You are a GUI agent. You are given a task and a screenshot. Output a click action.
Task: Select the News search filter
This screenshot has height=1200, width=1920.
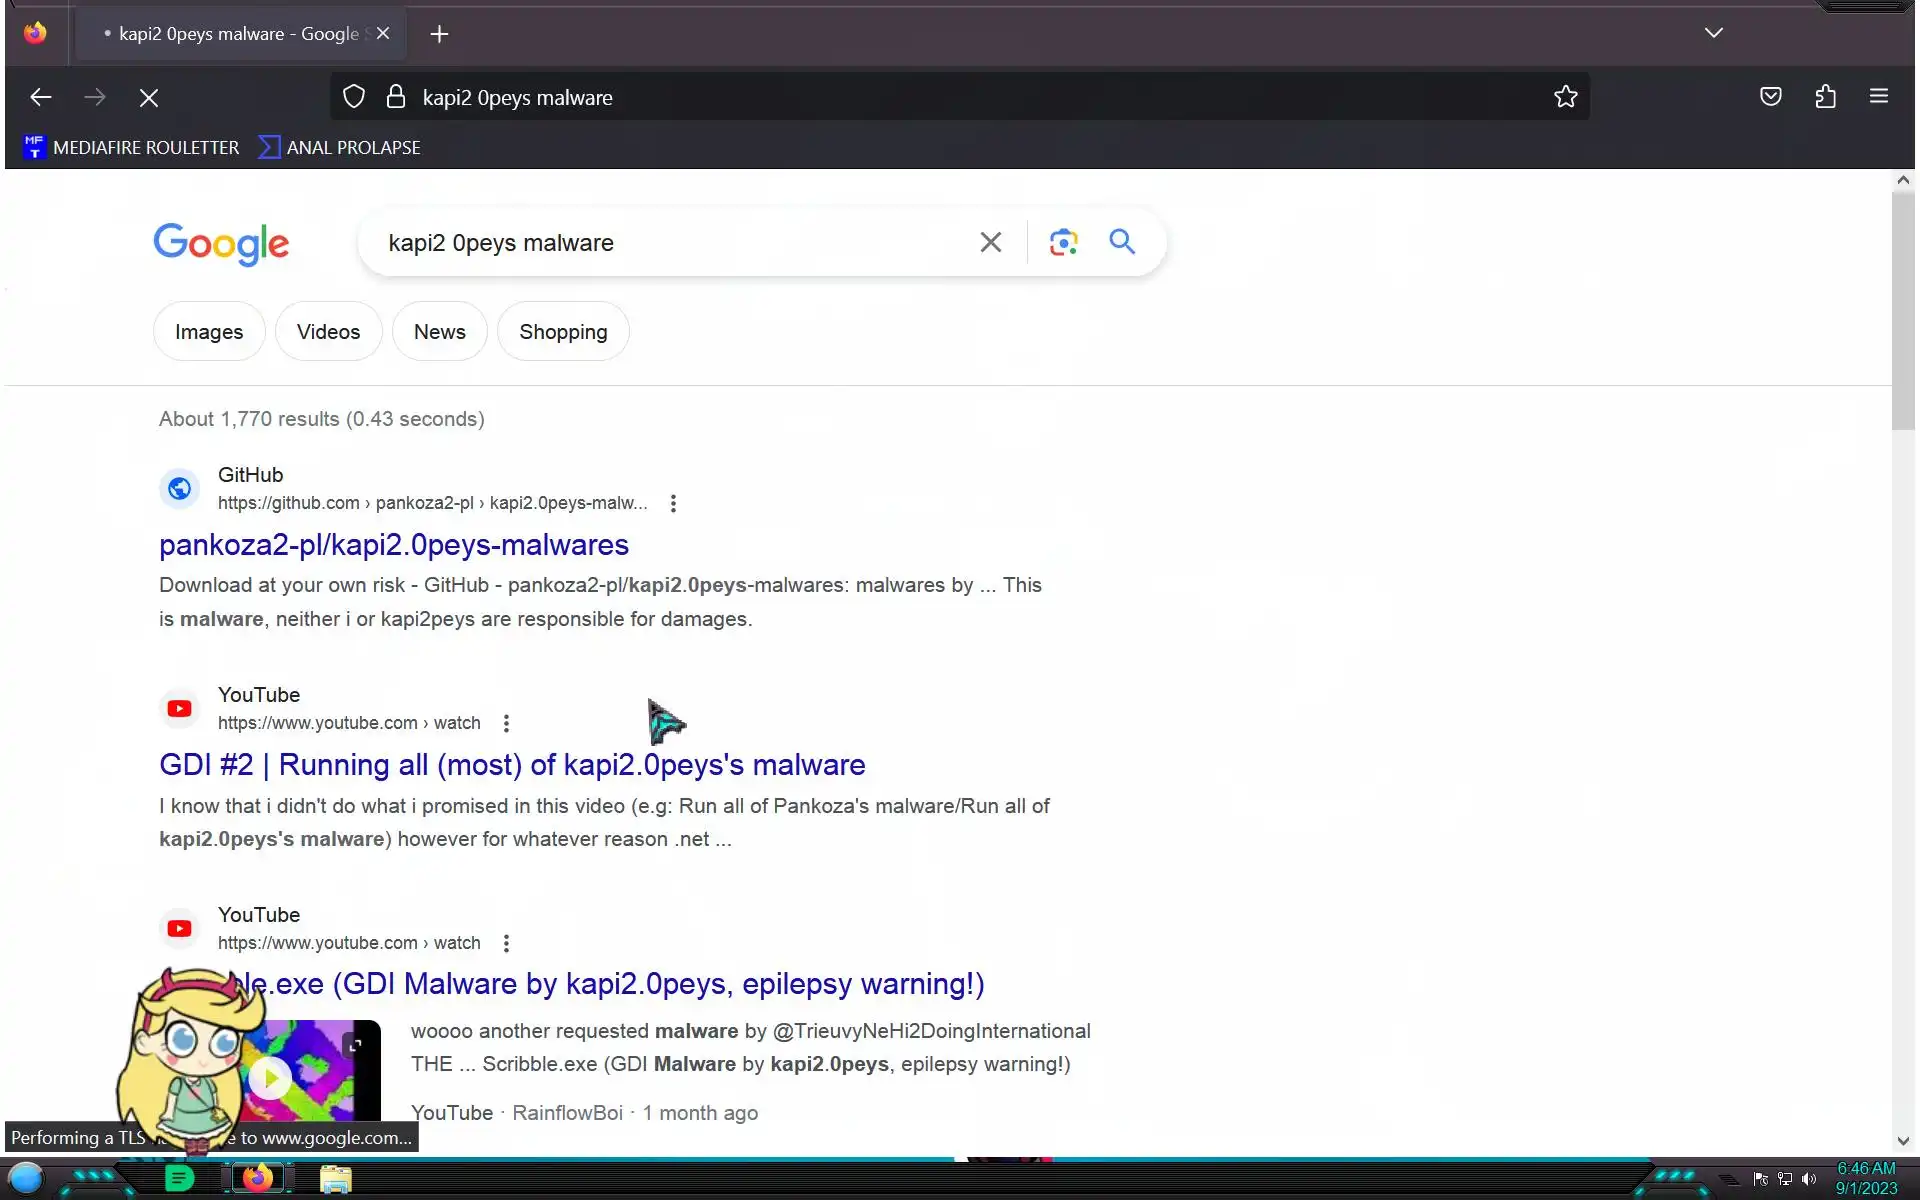click(439, 332)
